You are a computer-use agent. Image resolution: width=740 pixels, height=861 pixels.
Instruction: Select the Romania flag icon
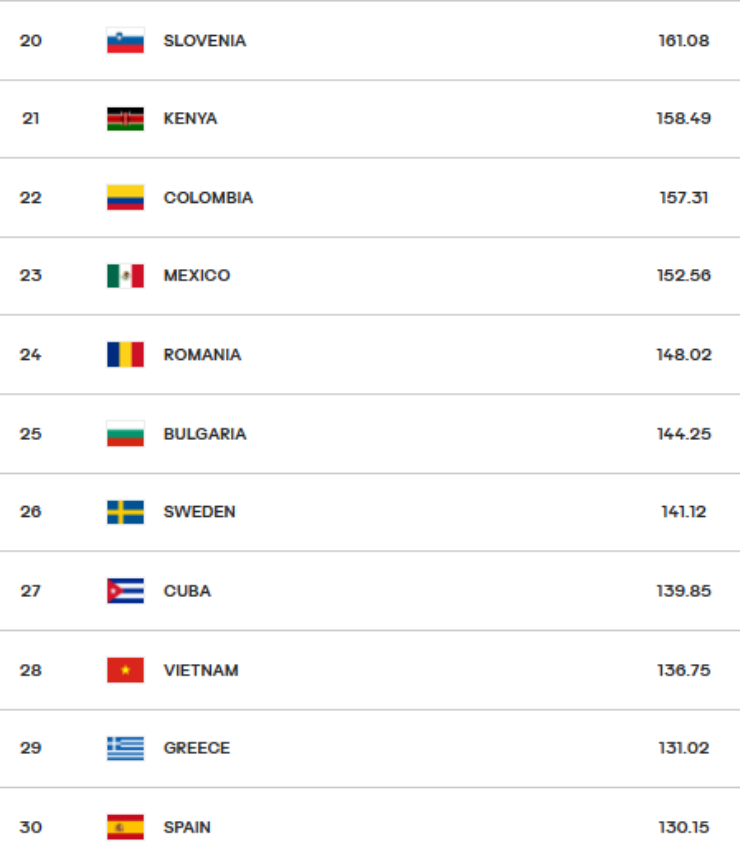click(x=125, y=355)
